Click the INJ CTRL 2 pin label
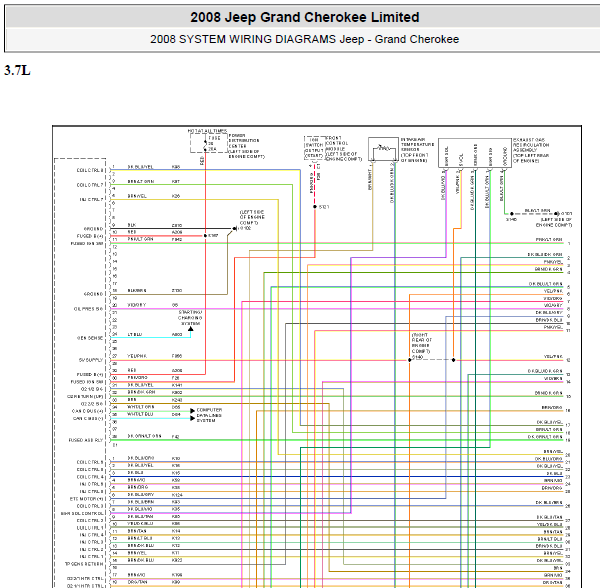Screen dimensions: 600x588 point(91,549)
